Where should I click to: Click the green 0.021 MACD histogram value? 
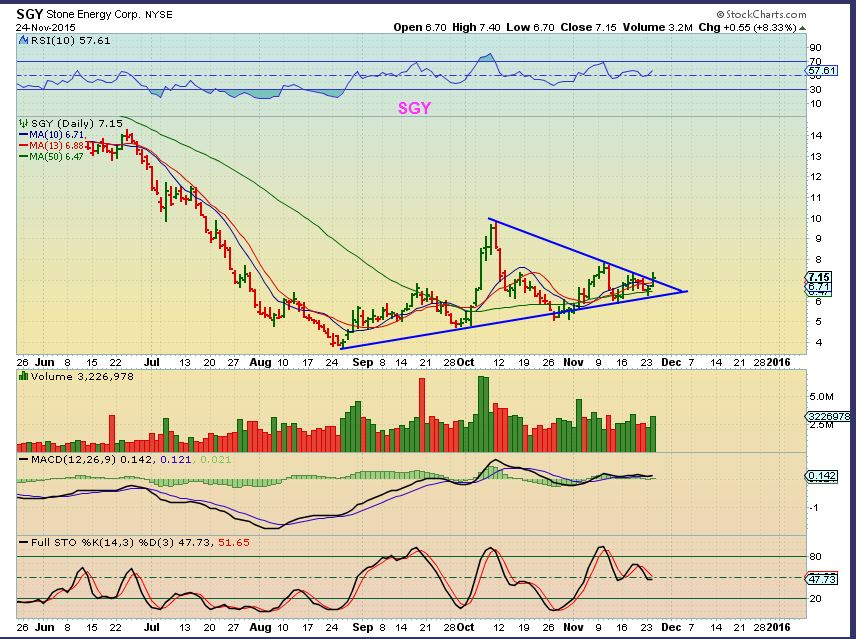click(x=216, y=459)
